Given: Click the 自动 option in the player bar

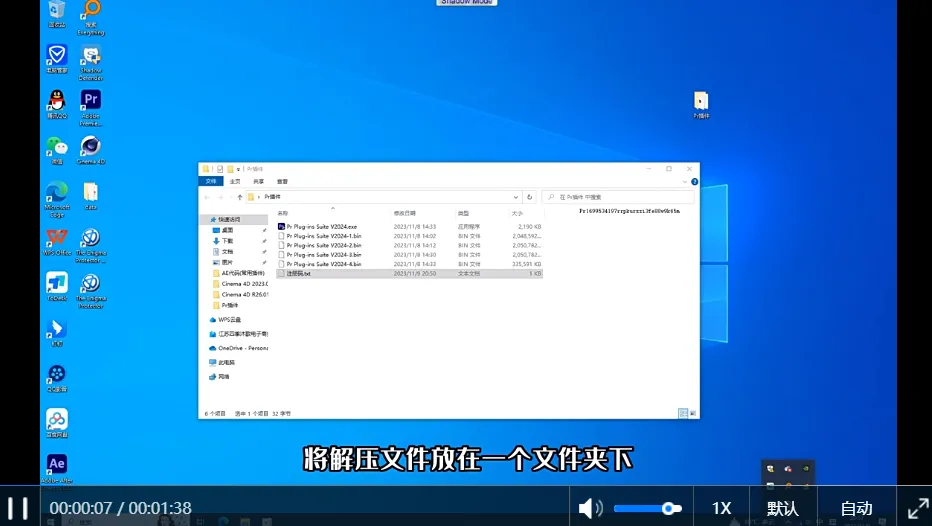Looking at the screenshot, I should tap(857, 508).
